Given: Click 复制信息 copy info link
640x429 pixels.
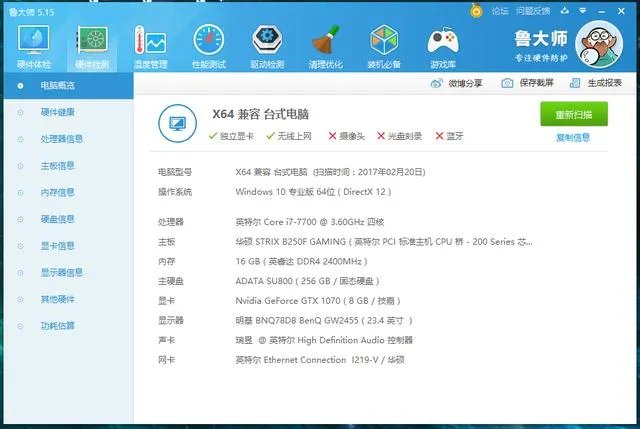Looking at the screenshot, I should click(x=573, y=138).
